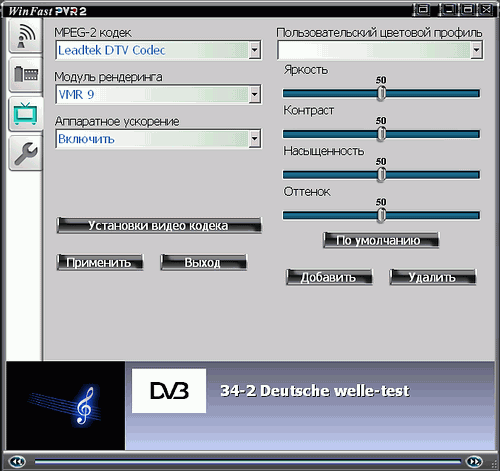This screenshot has height=471, width=500.
Task: Click the Включить field value
Action: click(x=86, y=139)
